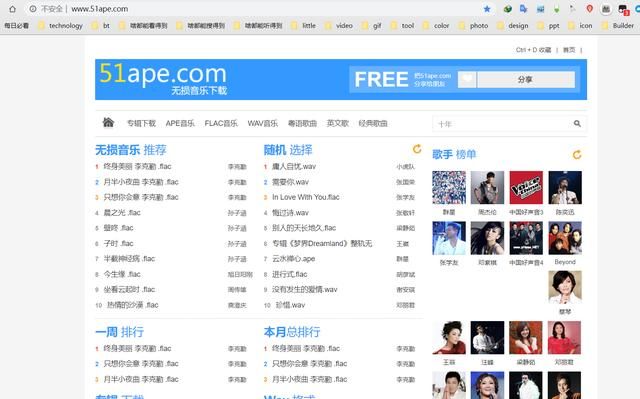Open the 周杰伦 singer thumbnail
Viewport: 640px width, 399px height.
487,188
